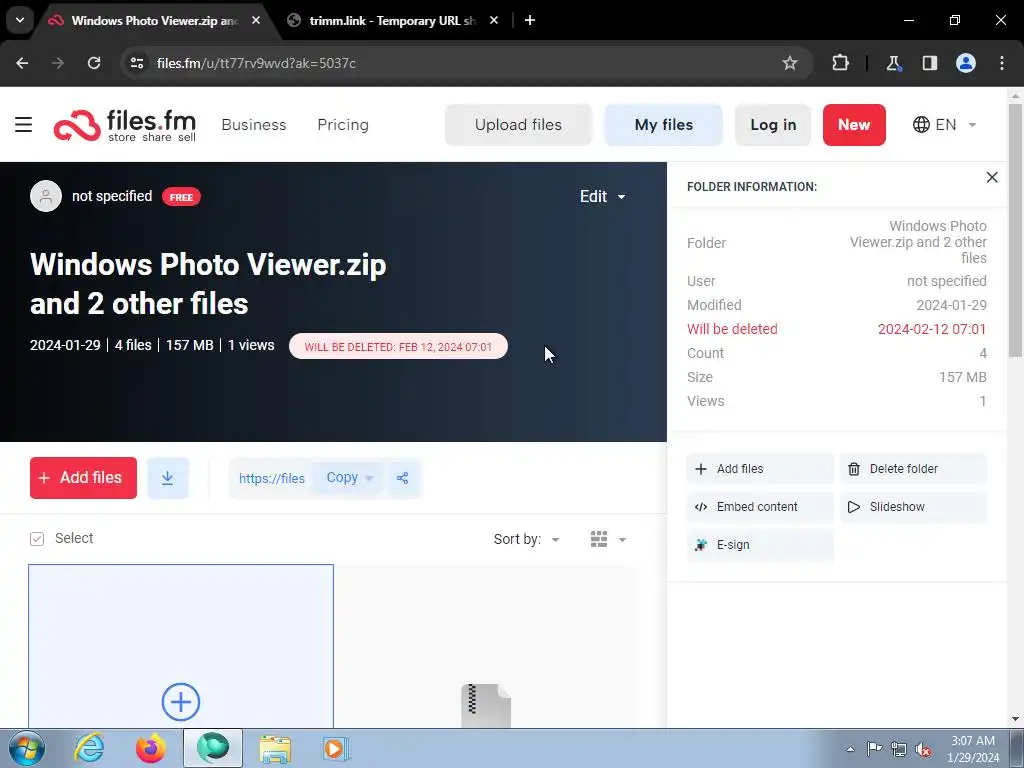Tick the Select checkbox
Screen dimensions: 1024x768
tap(37, 538)
